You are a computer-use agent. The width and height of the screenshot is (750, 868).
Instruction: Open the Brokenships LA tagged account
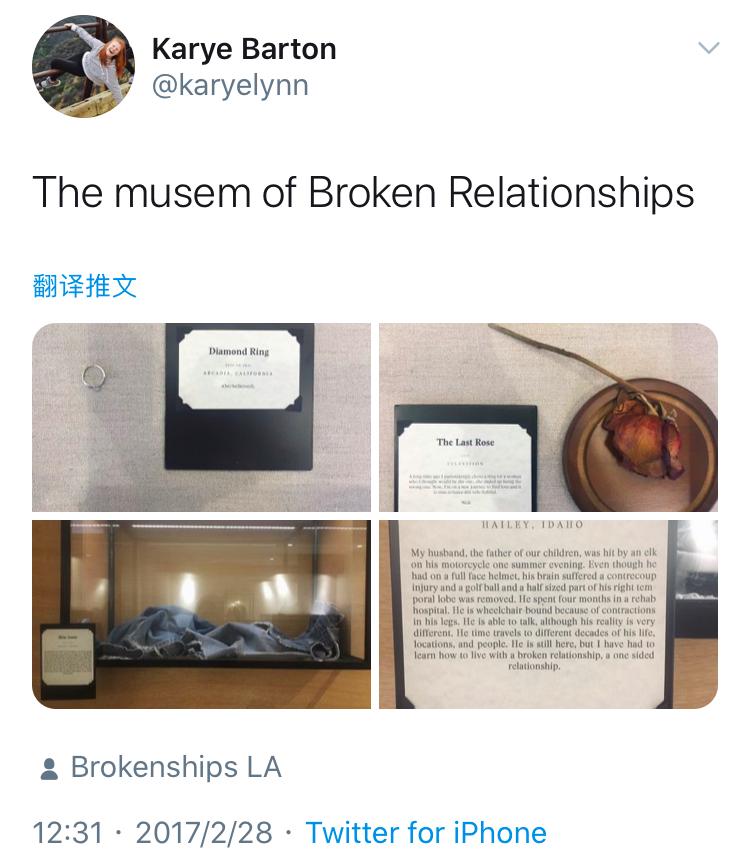coord(176,767)
